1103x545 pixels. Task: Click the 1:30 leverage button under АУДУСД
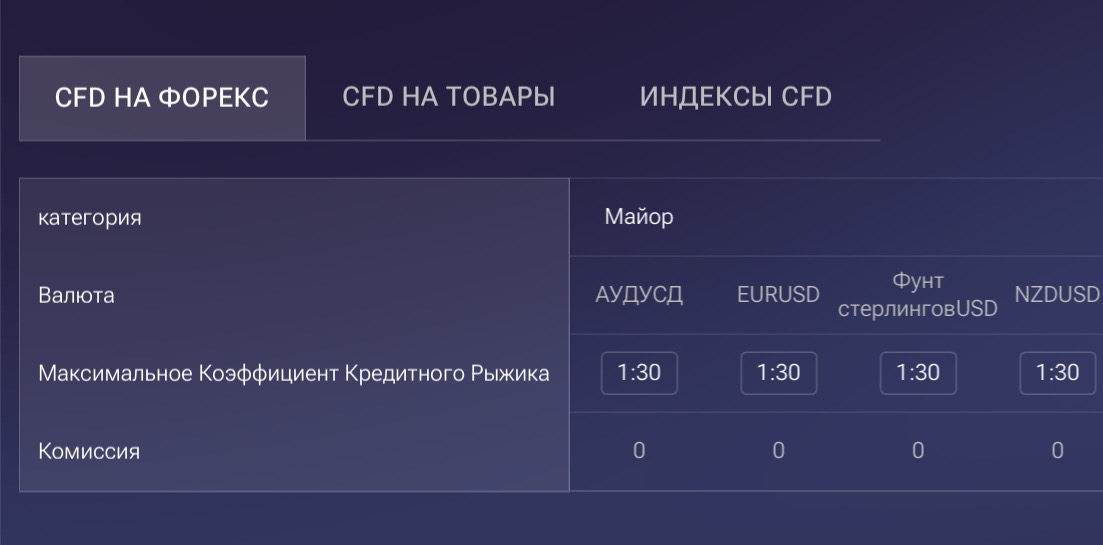coord(639,373)
